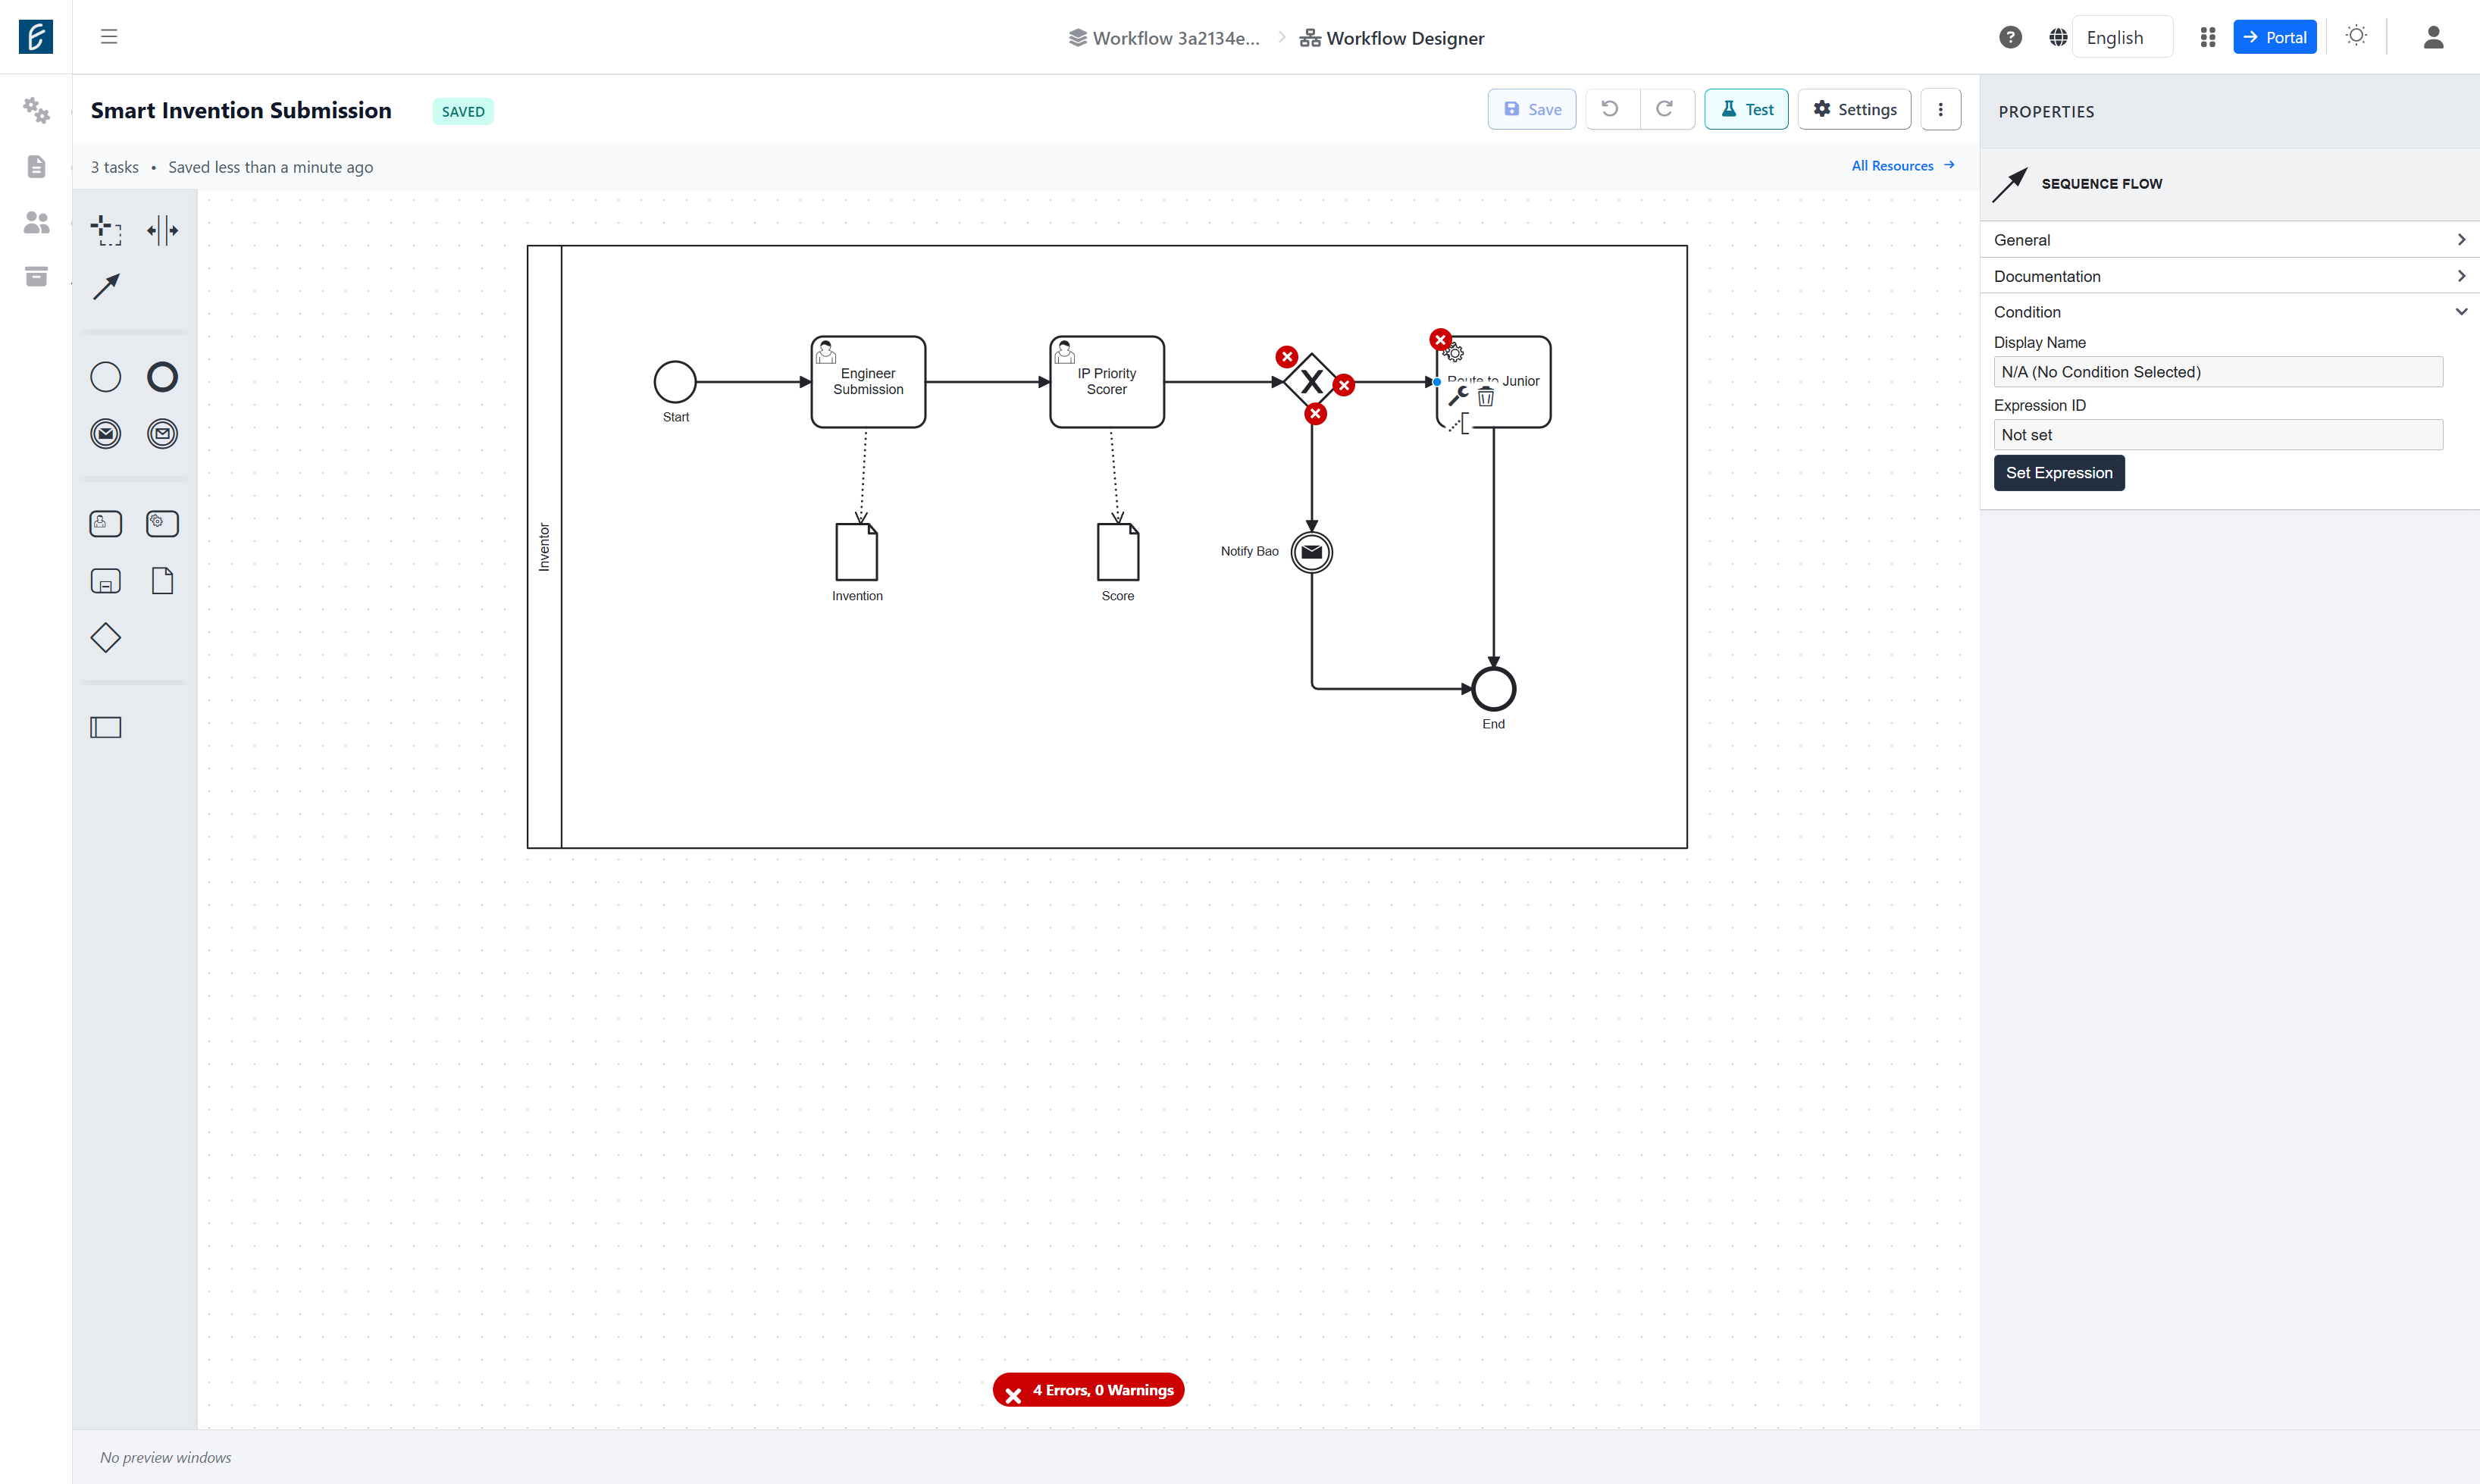Collapse the Condition properties section
Viewport: 2480px width, 1484px height.
tap(2229, 312)
